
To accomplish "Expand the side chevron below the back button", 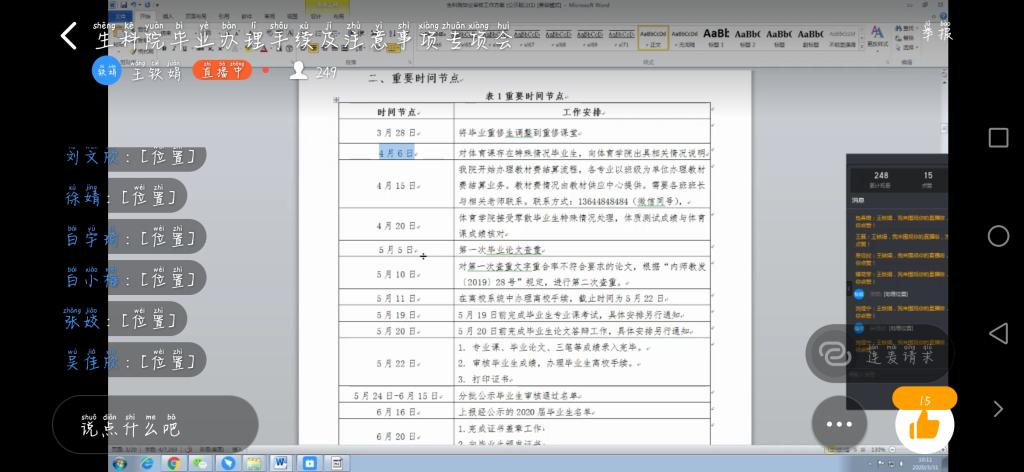I will [997, 408].
